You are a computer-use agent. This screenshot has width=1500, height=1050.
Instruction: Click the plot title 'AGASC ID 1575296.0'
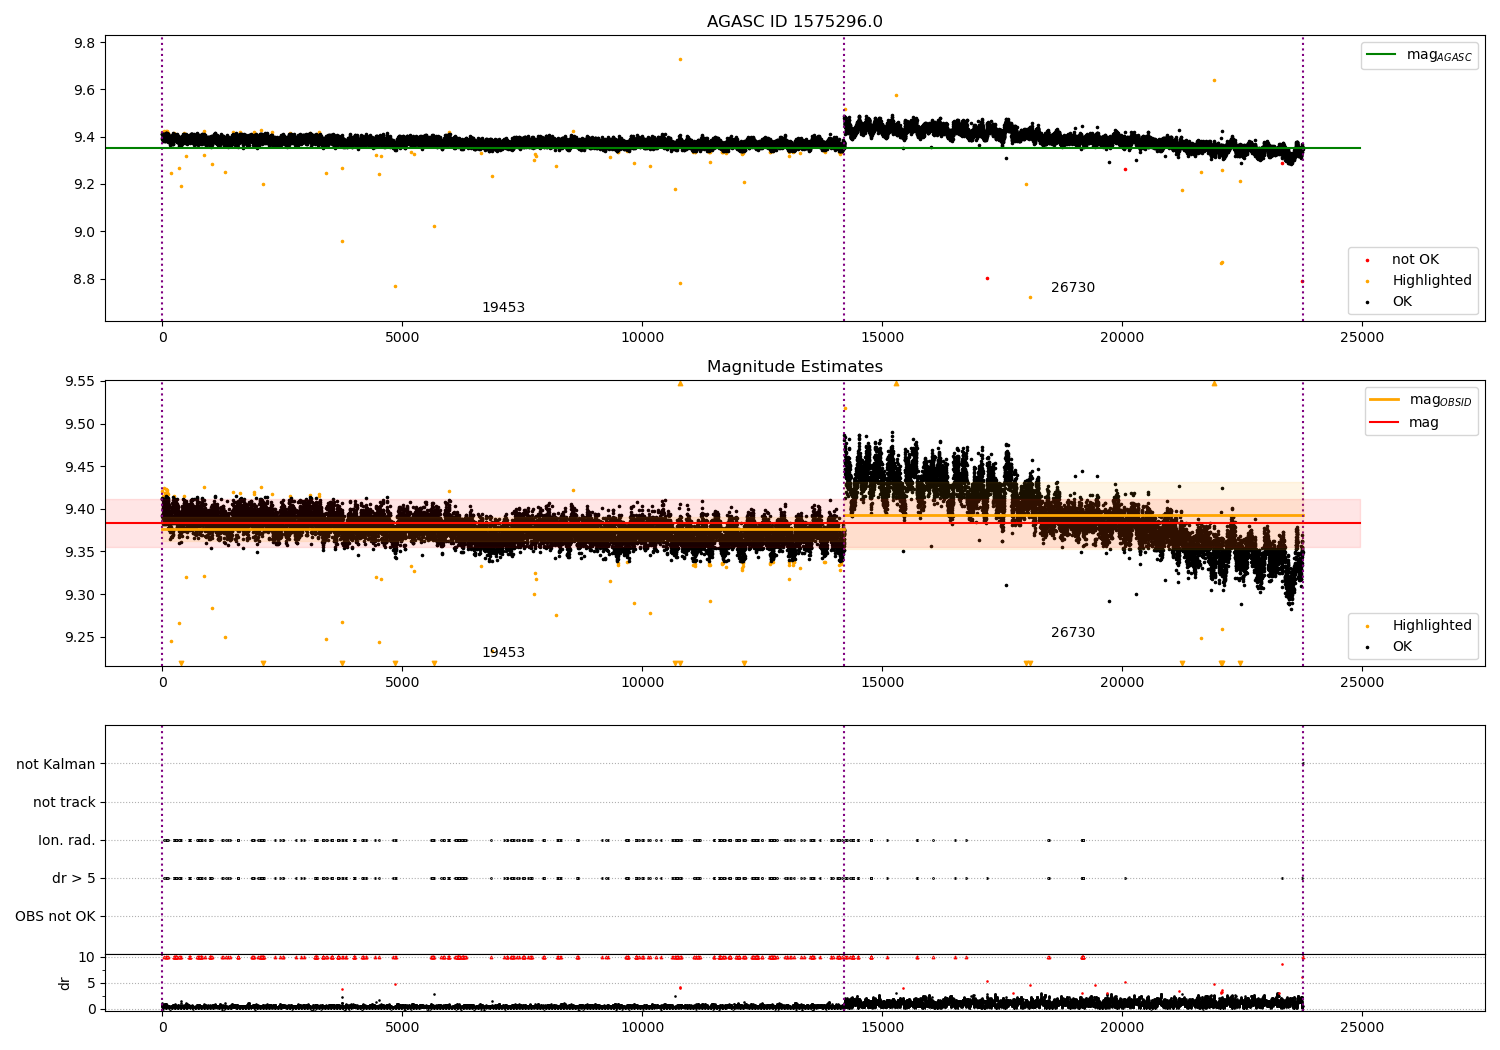point(795,22)
